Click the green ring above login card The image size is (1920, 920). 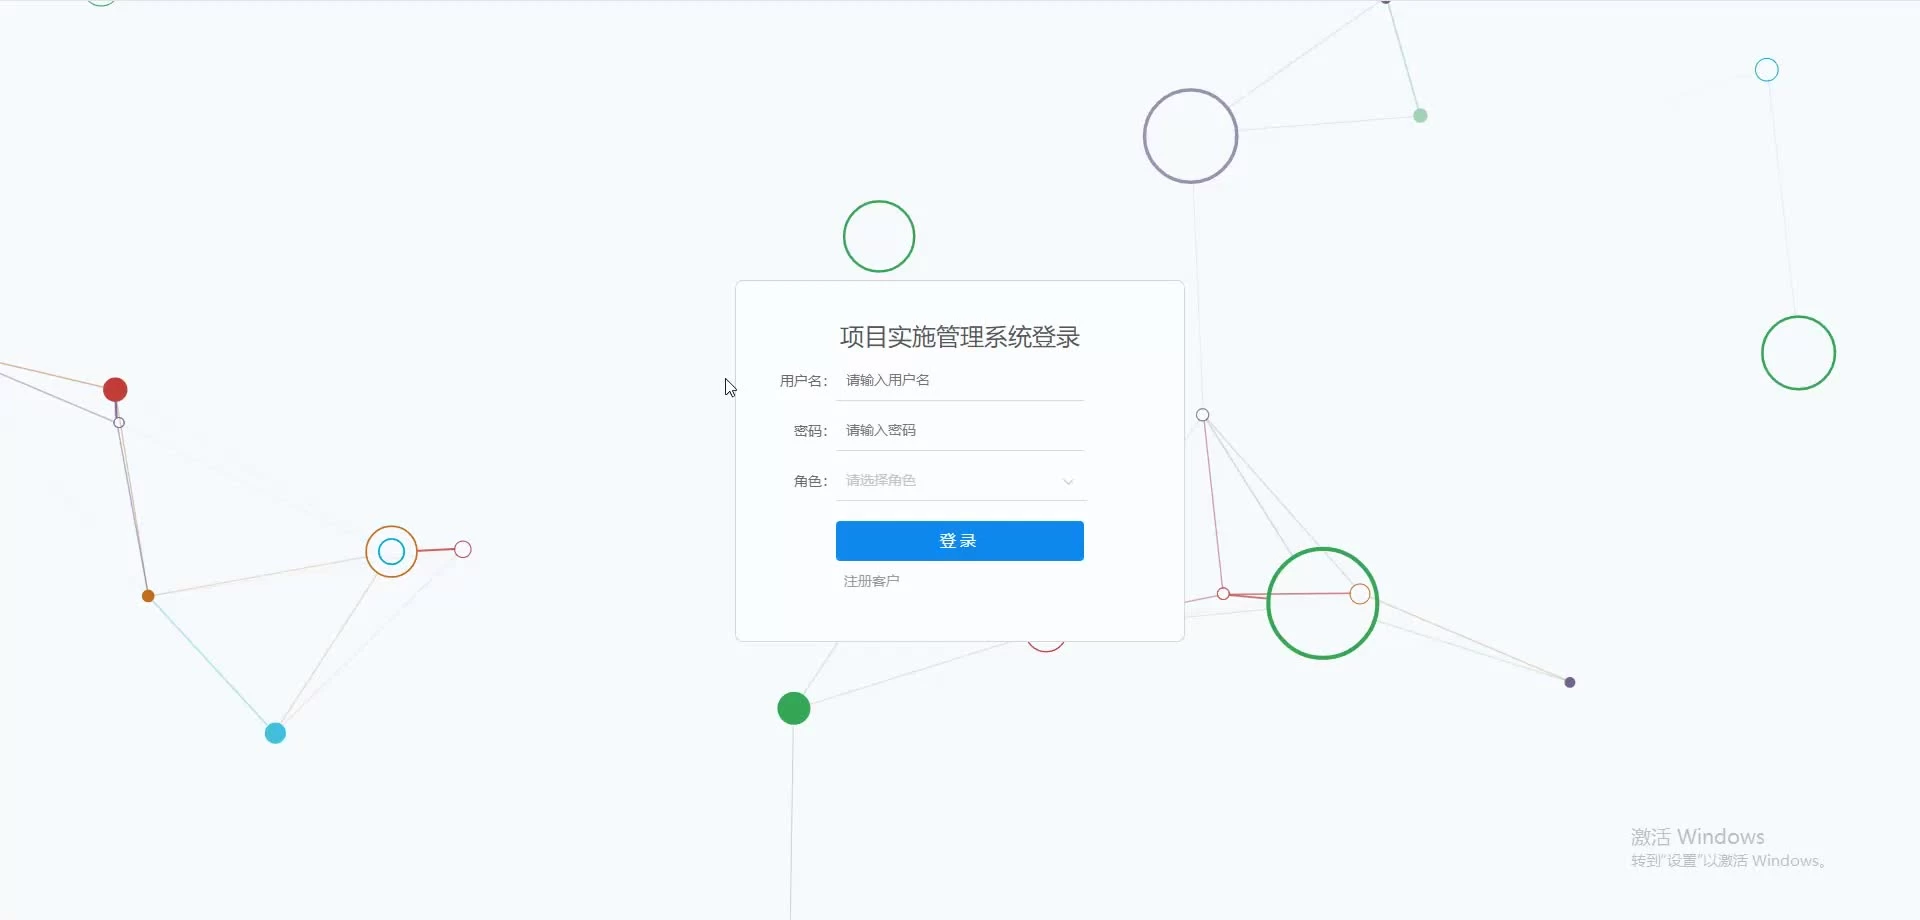pyautogui.click(x=879, y=236)
